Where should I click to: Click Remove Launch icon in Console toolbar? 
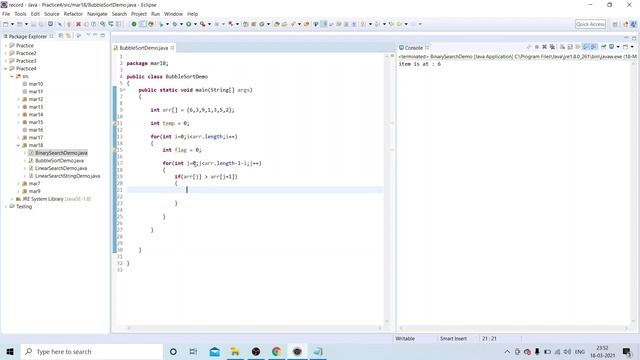click(545, 47)
